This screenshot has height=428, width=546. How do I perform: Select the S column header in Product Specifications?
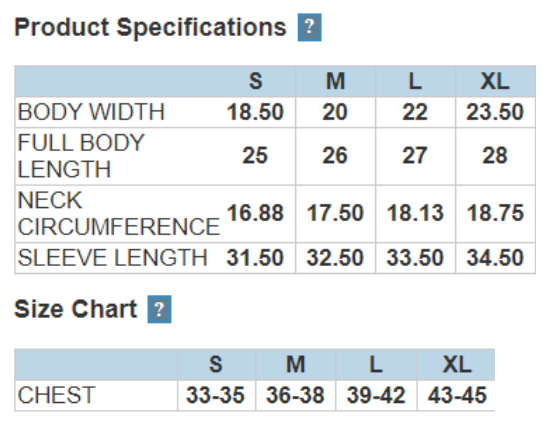pos(255,81)
